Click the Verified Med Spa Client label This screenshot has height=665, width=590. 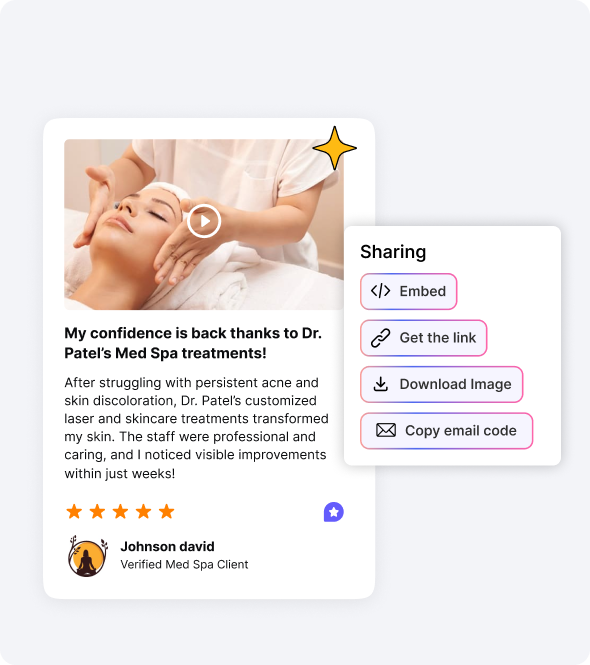[184, 564]
